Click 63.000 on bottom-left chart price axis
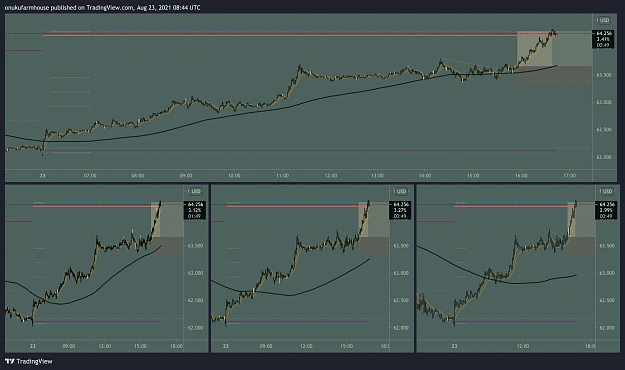 click(195, 273)
